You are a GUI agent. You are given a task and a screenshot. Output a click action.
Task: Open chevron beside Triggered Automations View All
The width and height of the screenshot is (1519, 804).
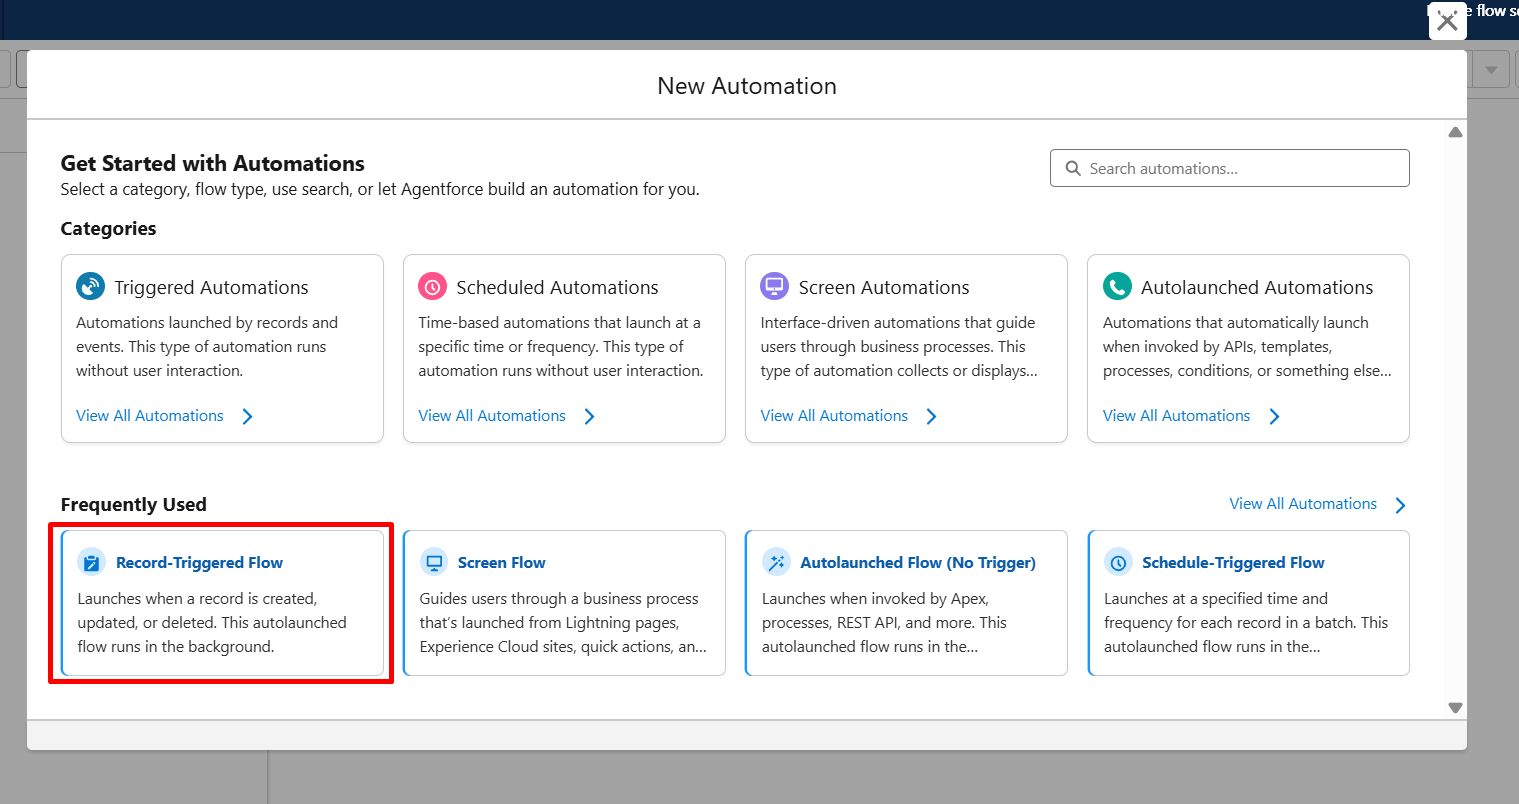[x=248, y=416]
